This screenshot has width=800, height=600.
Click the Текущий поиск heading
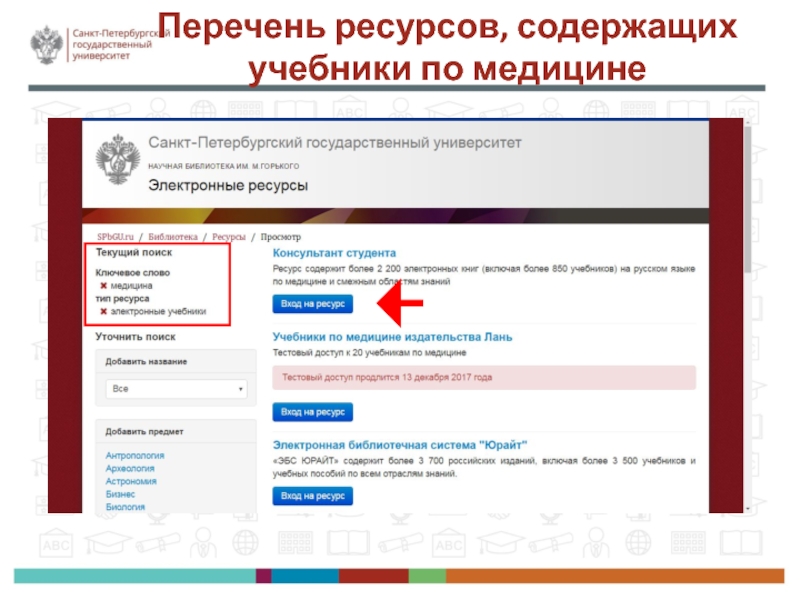point(134,252)
